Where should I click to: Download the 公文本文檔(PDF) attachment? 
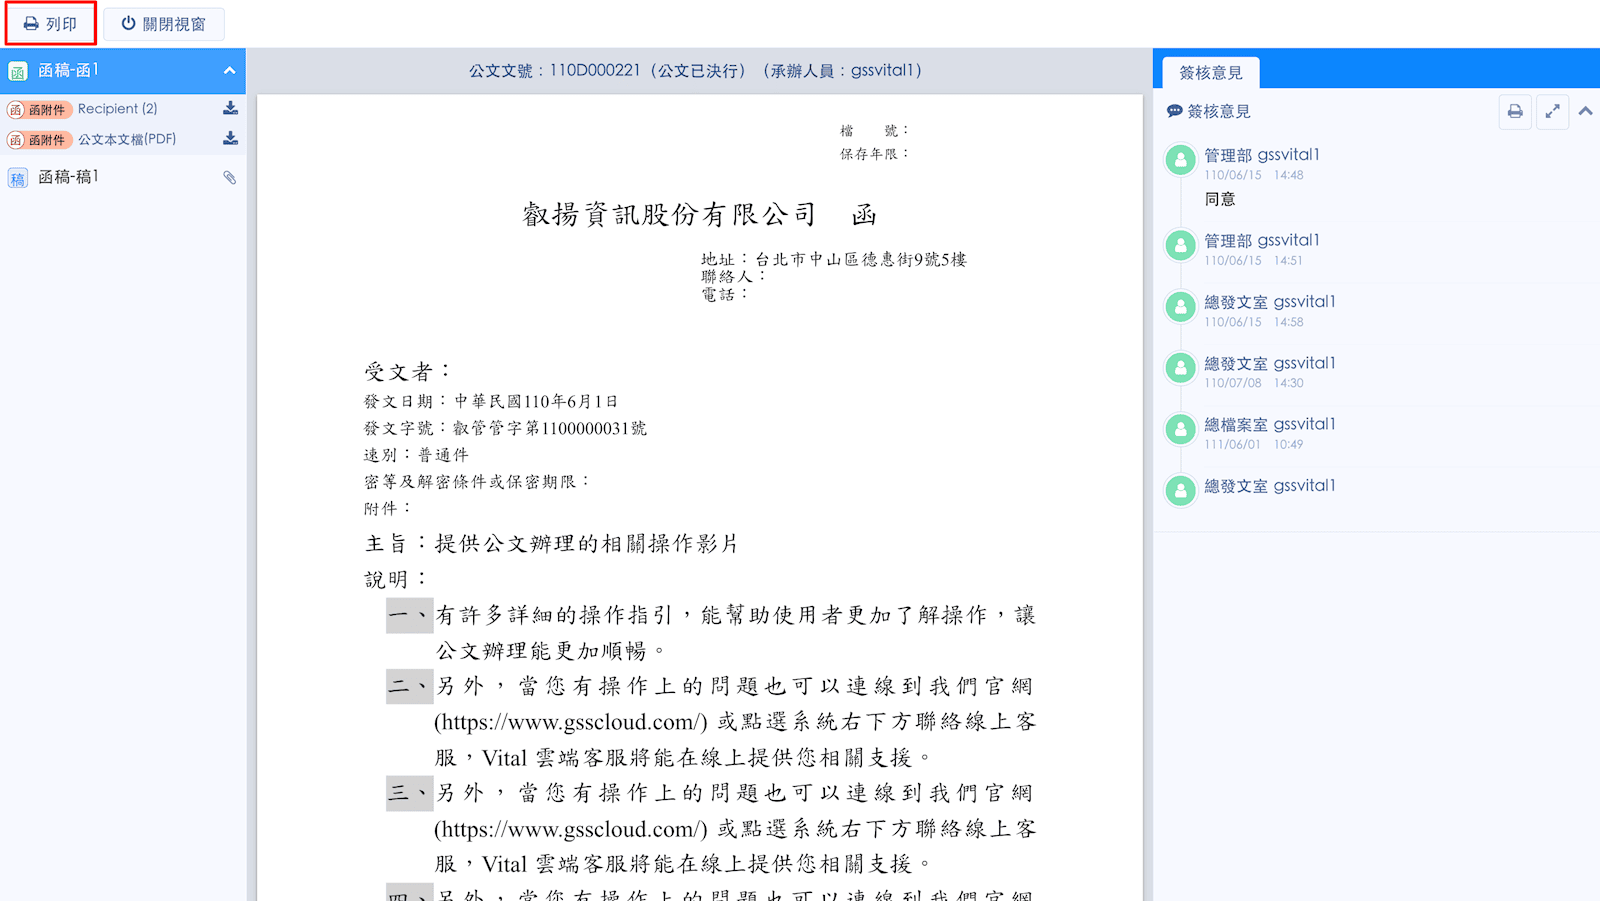click(230, 139)
